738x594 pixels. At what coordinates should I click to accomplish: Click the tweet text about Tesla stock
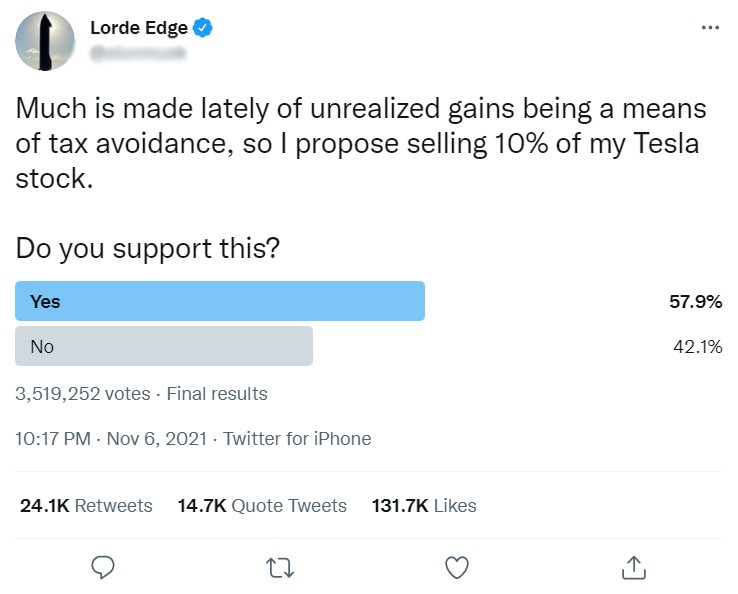360,142
